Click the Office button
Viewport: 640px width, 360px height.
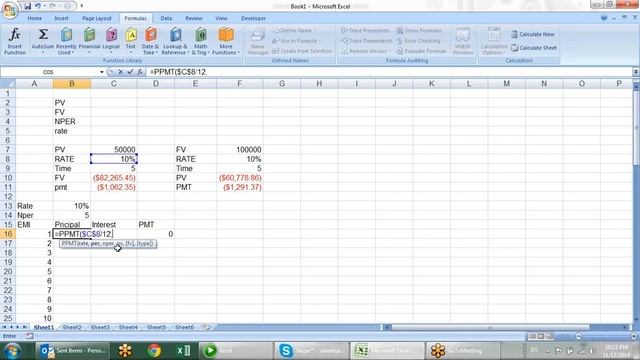(9, 10)
